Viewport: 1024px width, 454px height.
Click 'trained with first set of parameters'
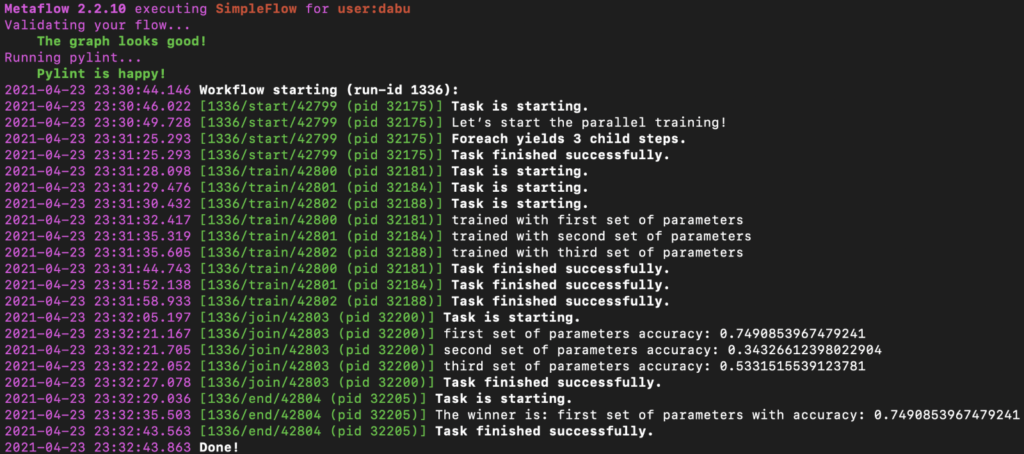pyautogui.click(x=597, y=220)
